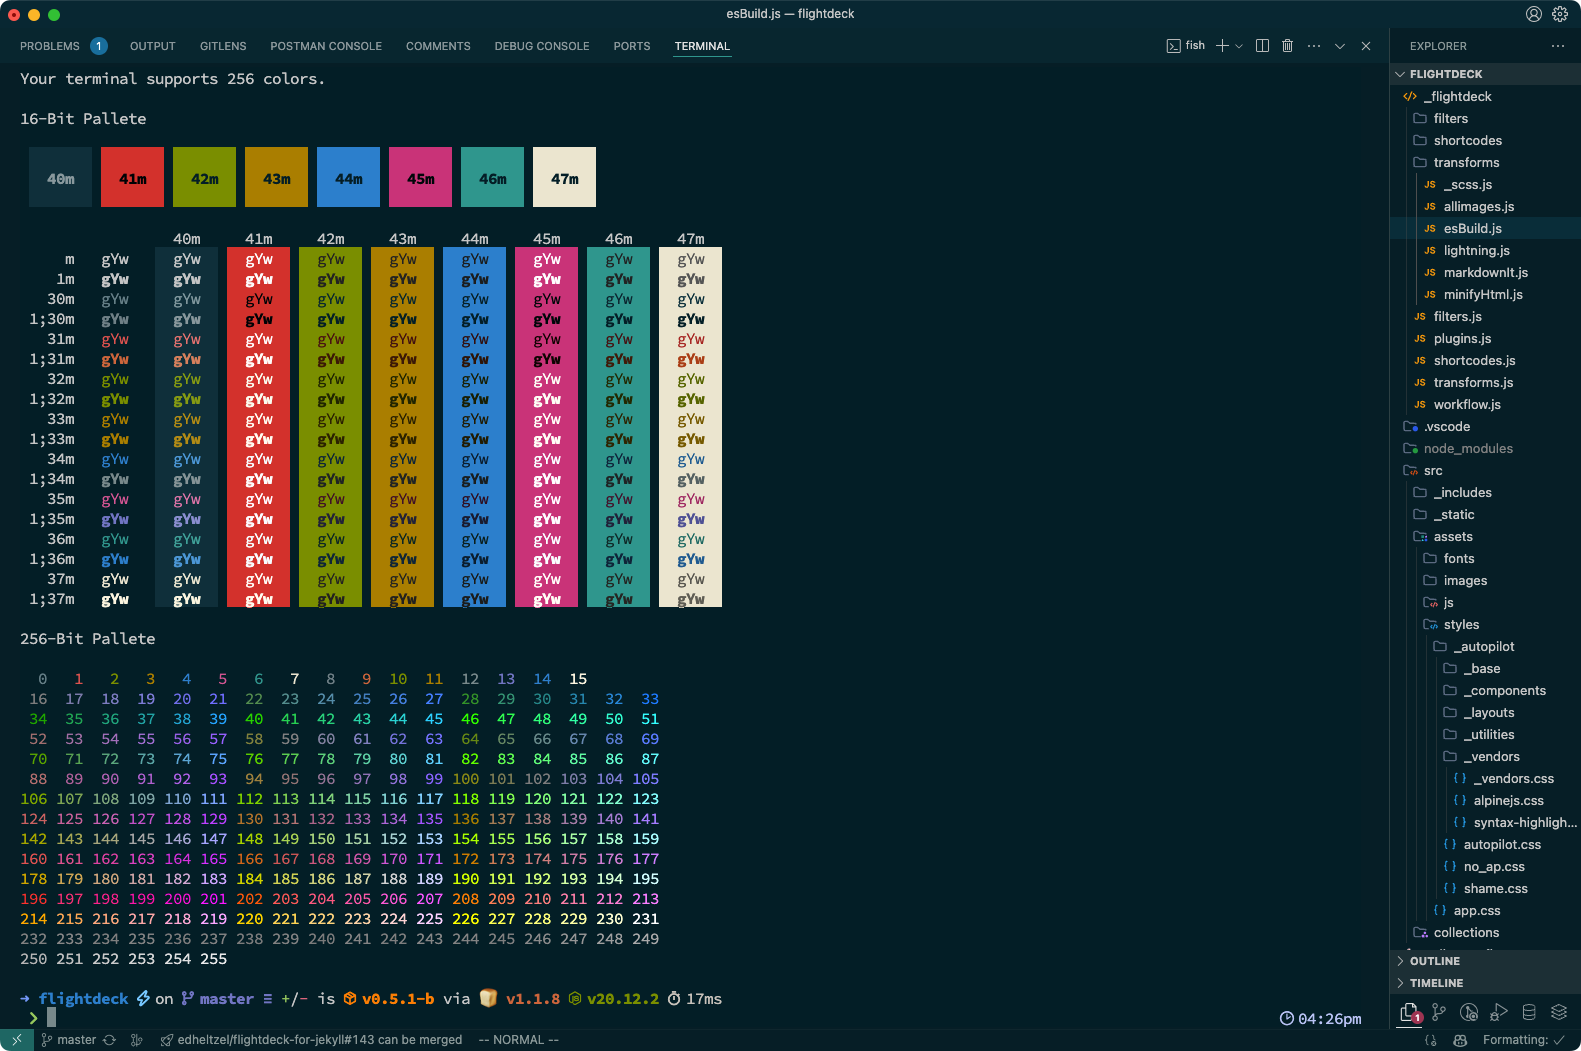Viewport: 1581px width, 1051px height.
Task: Open the stacked layers view icon
Action: click(1559, 1012)
